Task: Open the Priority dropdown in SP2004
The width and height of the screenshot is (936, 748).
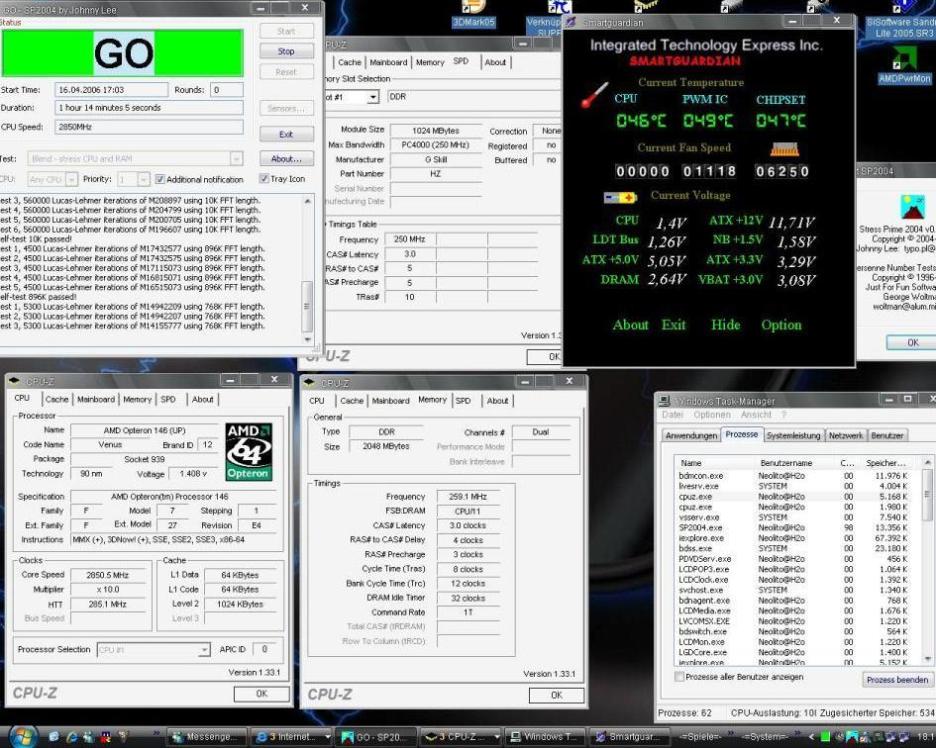Action: 144,179
